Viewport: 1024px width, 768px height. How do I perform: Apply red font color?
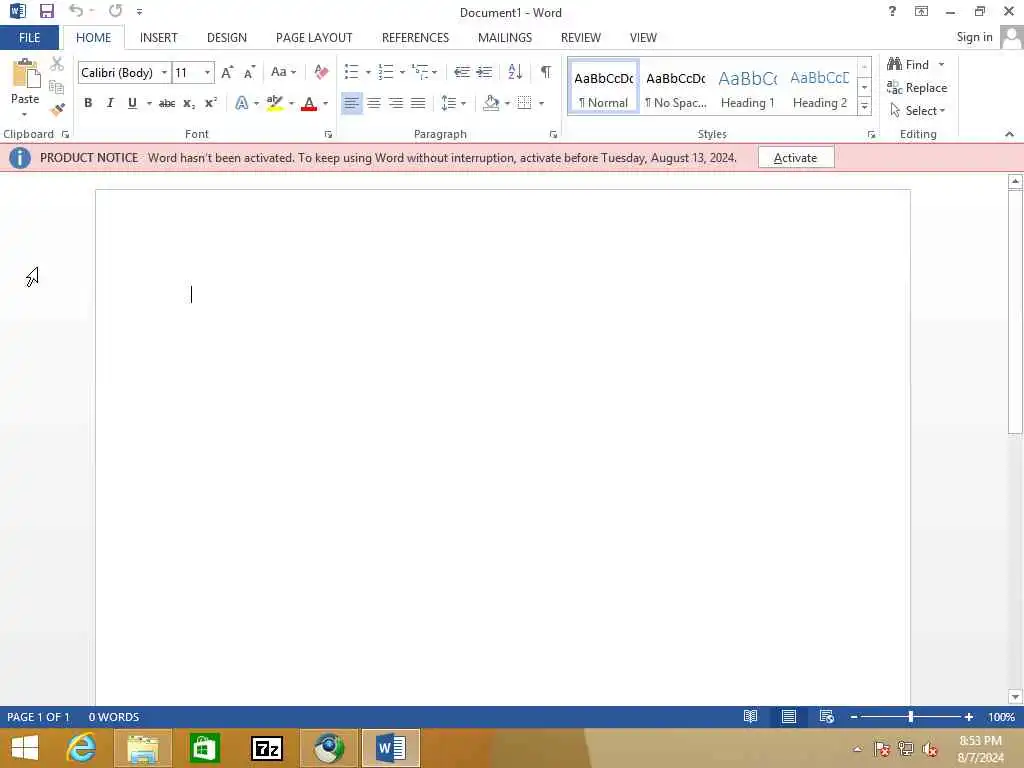tap(309, 103)
